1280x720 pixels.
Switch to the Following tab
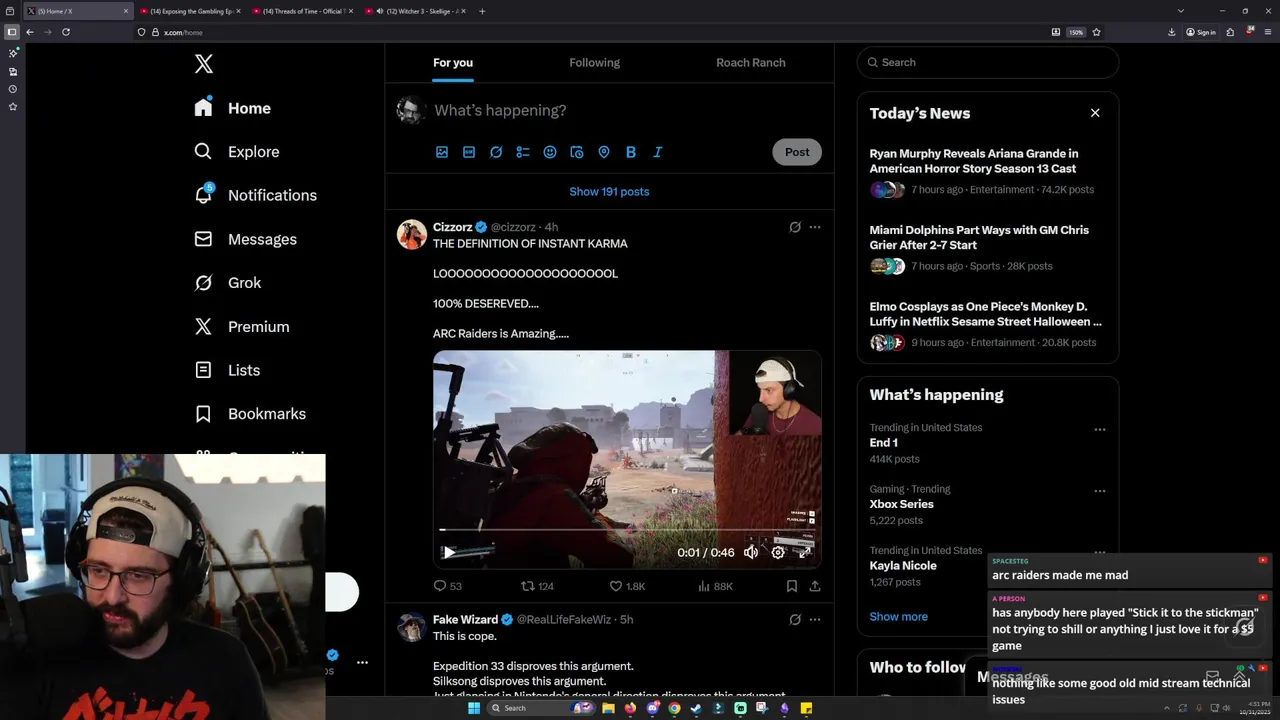(x=595, y=62)
